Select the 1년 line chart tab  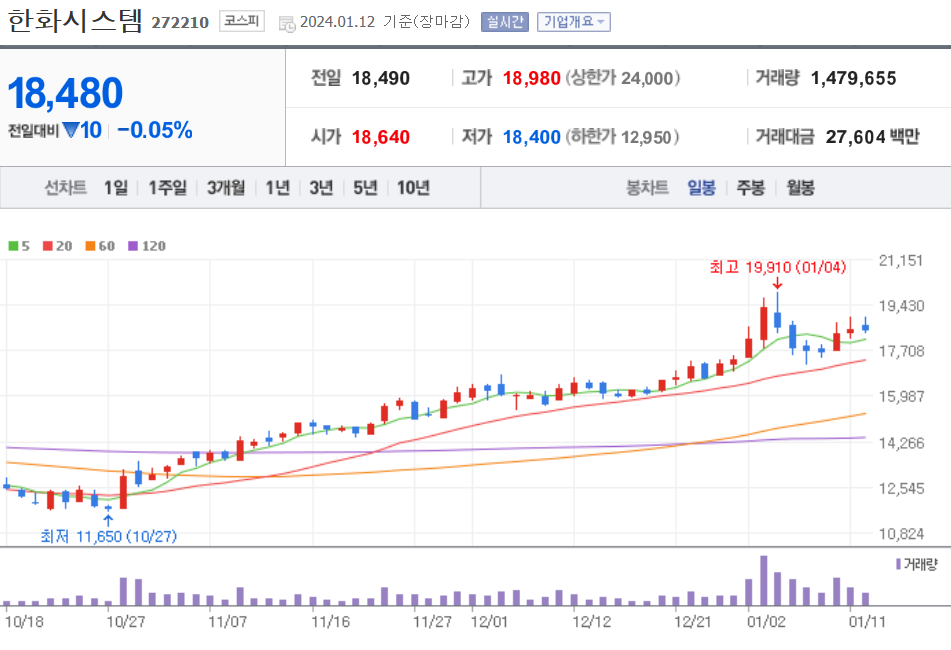pos(278,188)
